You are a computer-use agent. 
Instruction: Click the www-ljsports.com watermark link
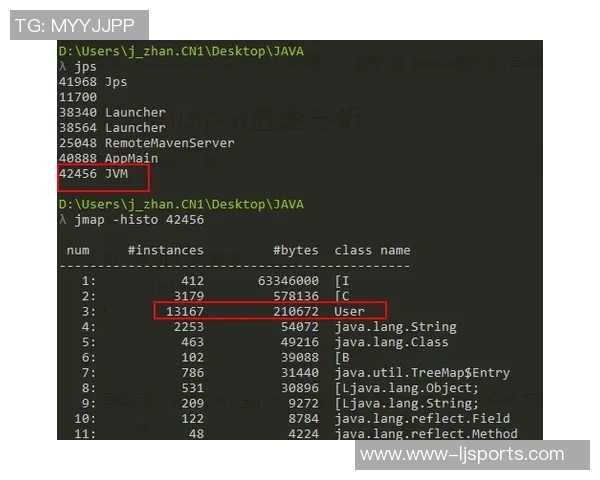click(461, 454)
